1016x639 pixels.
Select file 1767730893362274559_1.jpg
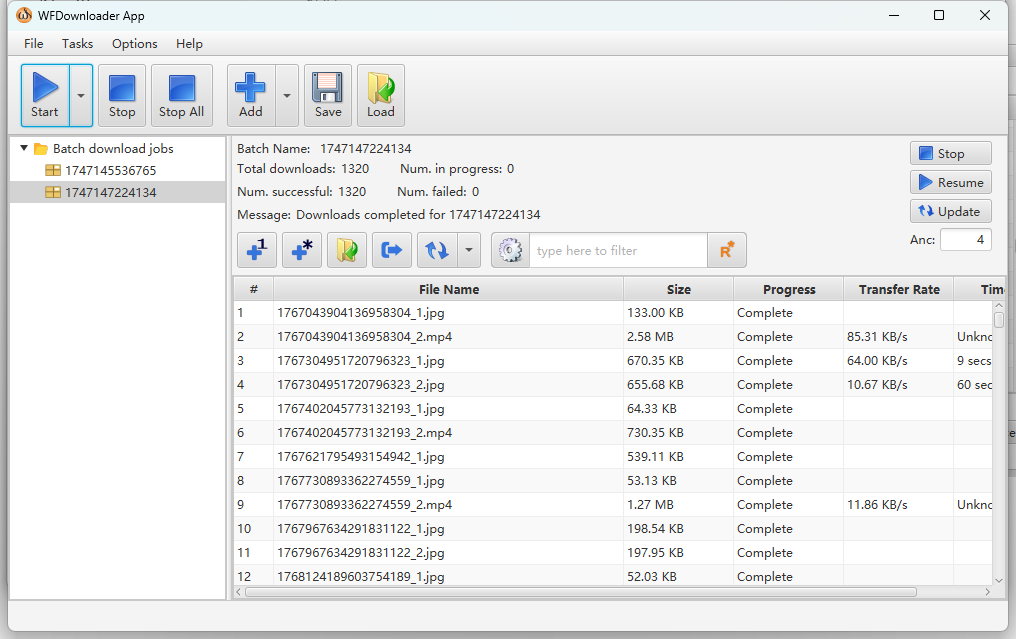pyautogui.click(x=361, y=480)
